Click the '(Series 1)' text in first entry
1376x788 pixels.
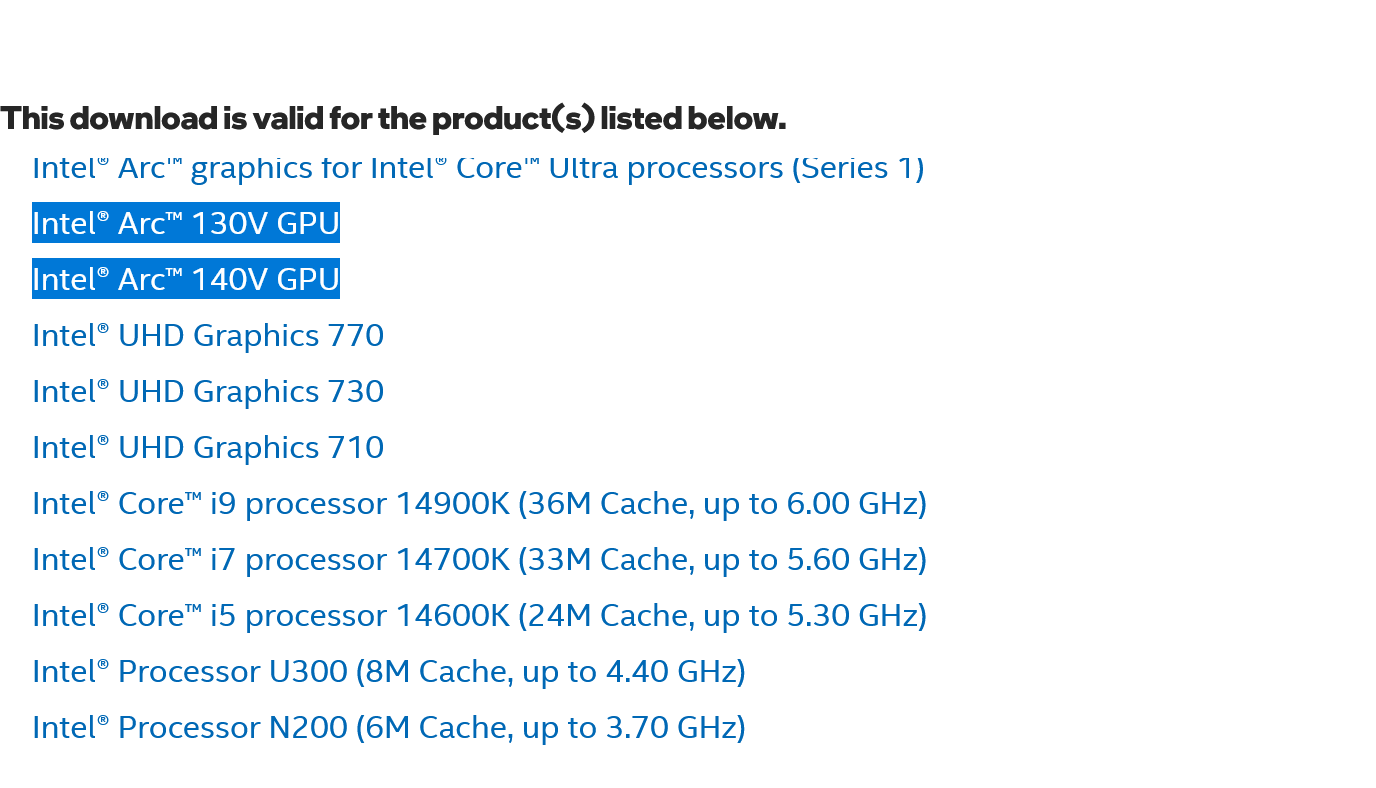coord(858,168)
